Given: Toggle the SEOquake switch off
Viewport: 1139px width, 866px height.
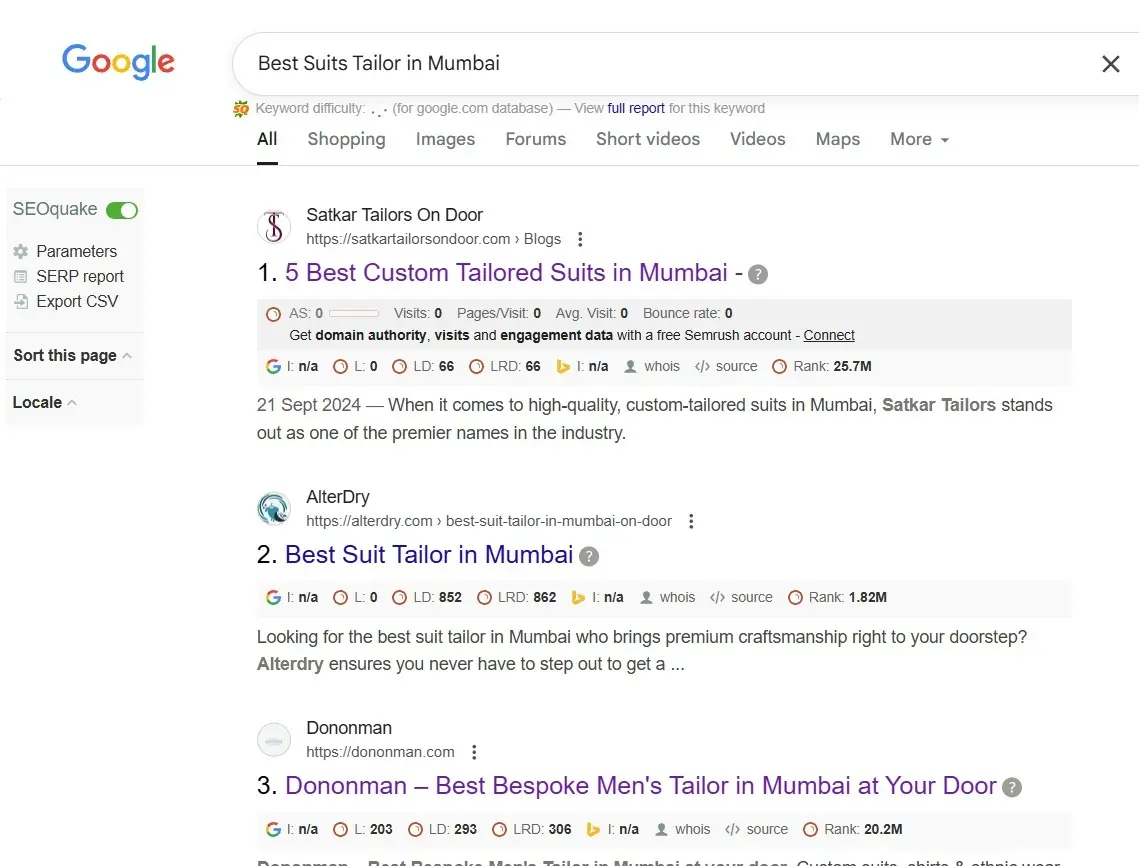Looking at the screenshot, I should click(122, 210).
